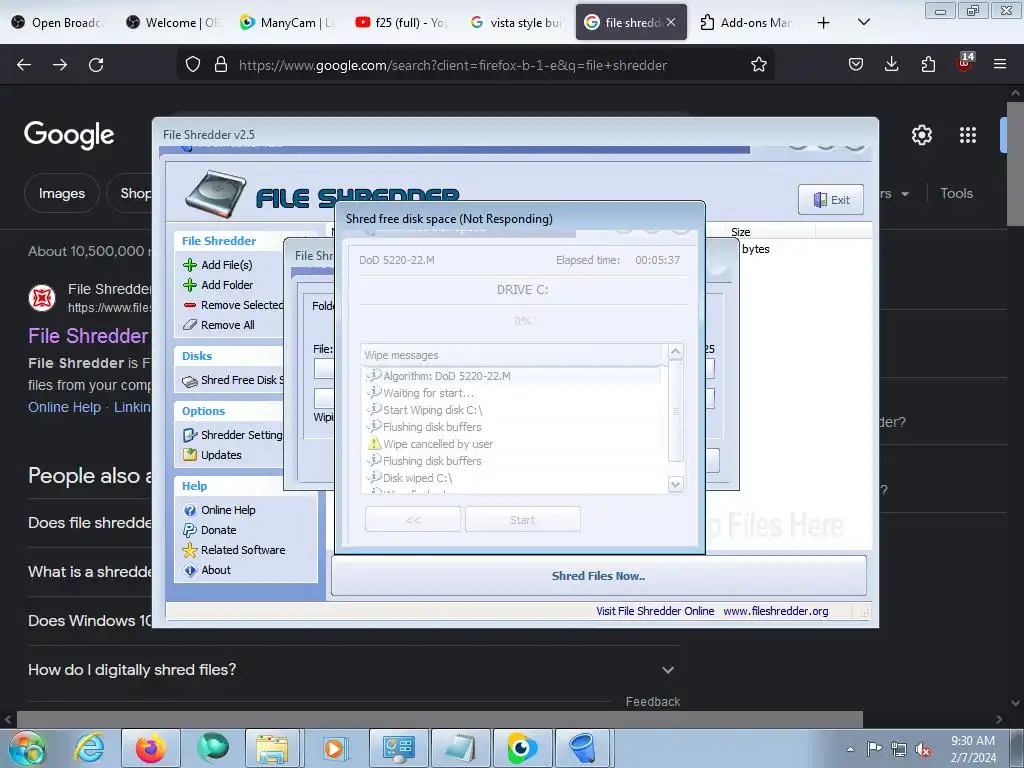The height and width of the screenshot is (768, 1024).
Task: Open the Google apps grid
Action: [968, 135]
